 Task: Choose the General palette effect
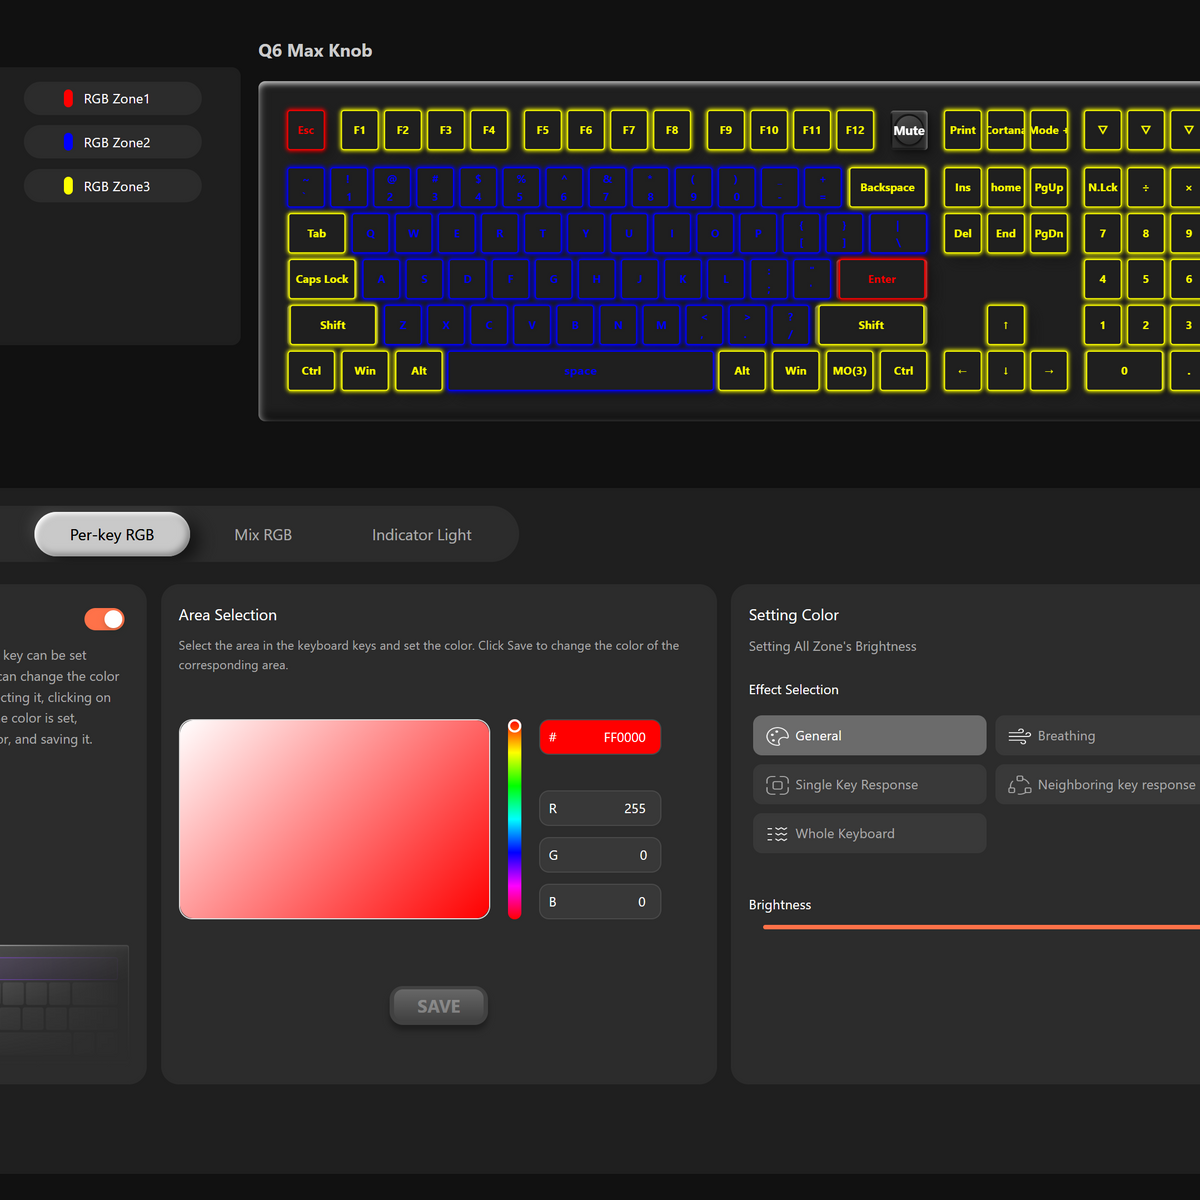(869, 736)
